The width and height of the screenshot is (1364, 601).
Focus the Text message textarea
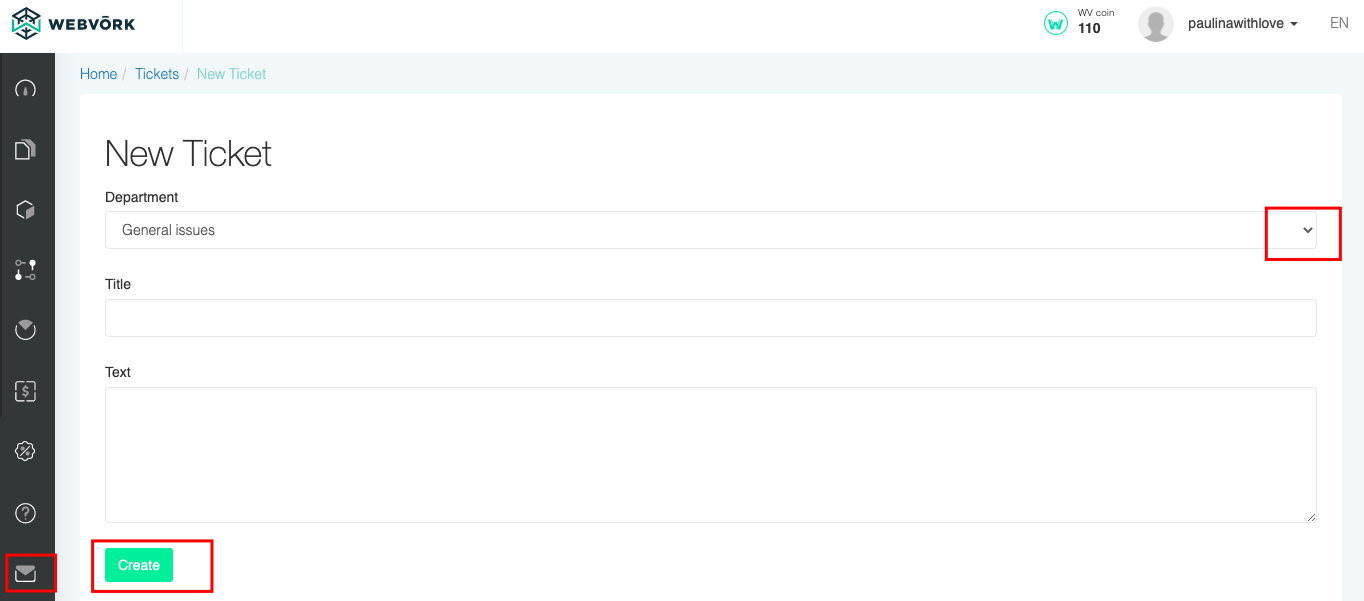(711, 455)
